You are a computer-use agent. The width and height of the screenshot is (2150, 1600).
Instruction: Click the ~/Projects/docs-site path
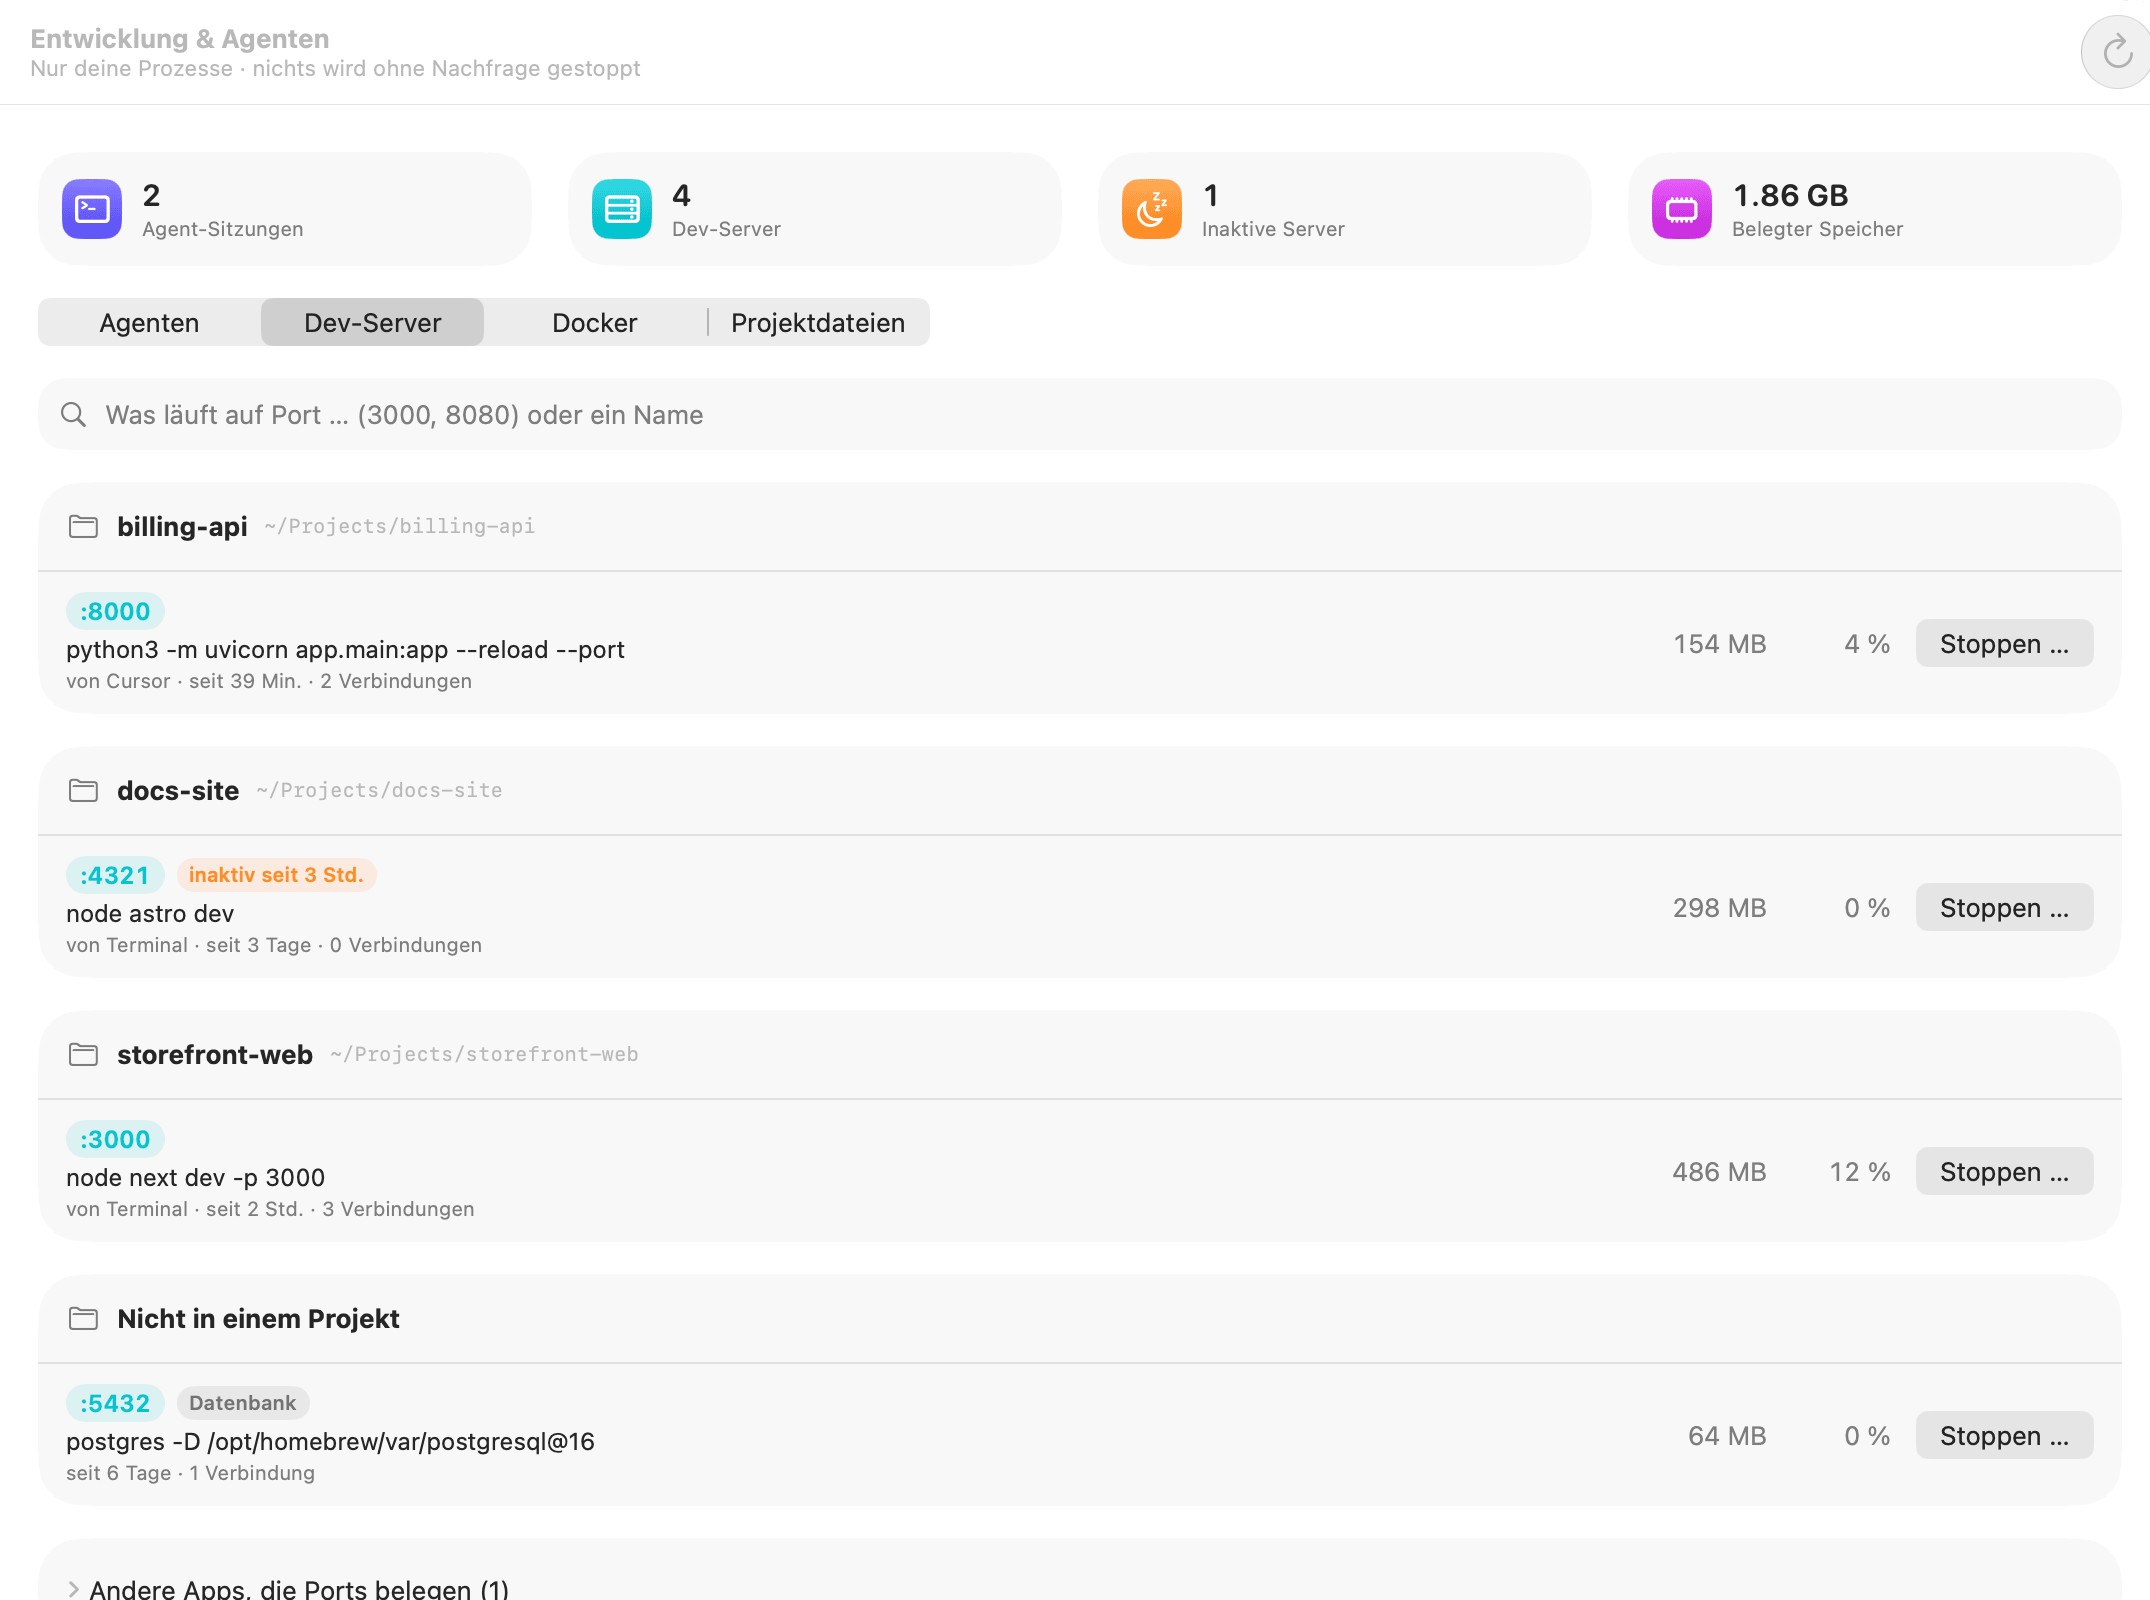(x=379, y=790)
